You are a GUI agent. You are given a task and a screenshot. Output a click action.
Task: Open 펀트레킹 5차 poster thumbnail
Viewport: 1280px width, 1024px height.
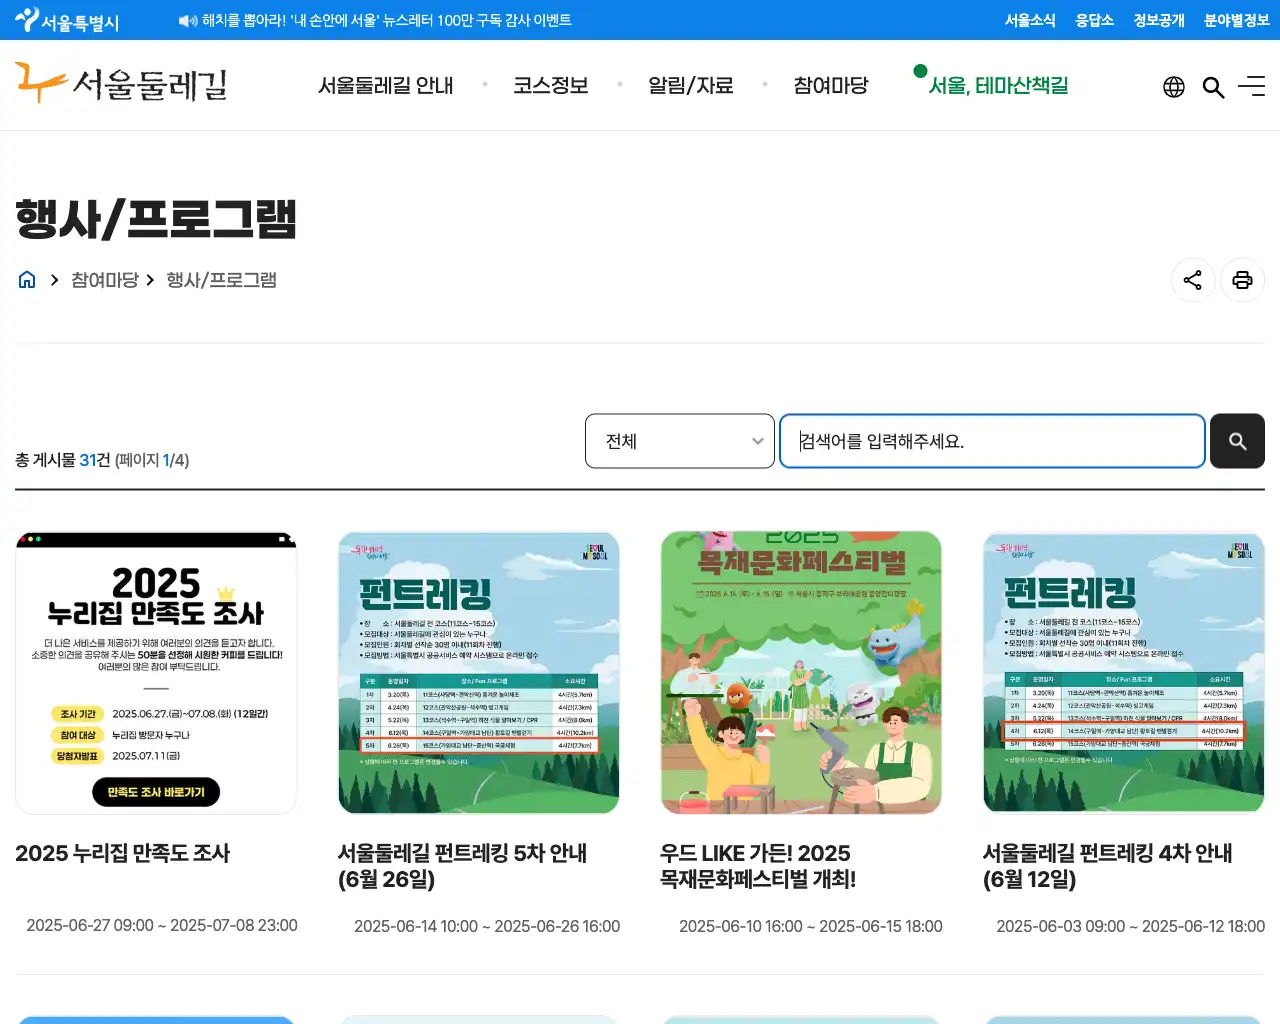click(479, 673)
